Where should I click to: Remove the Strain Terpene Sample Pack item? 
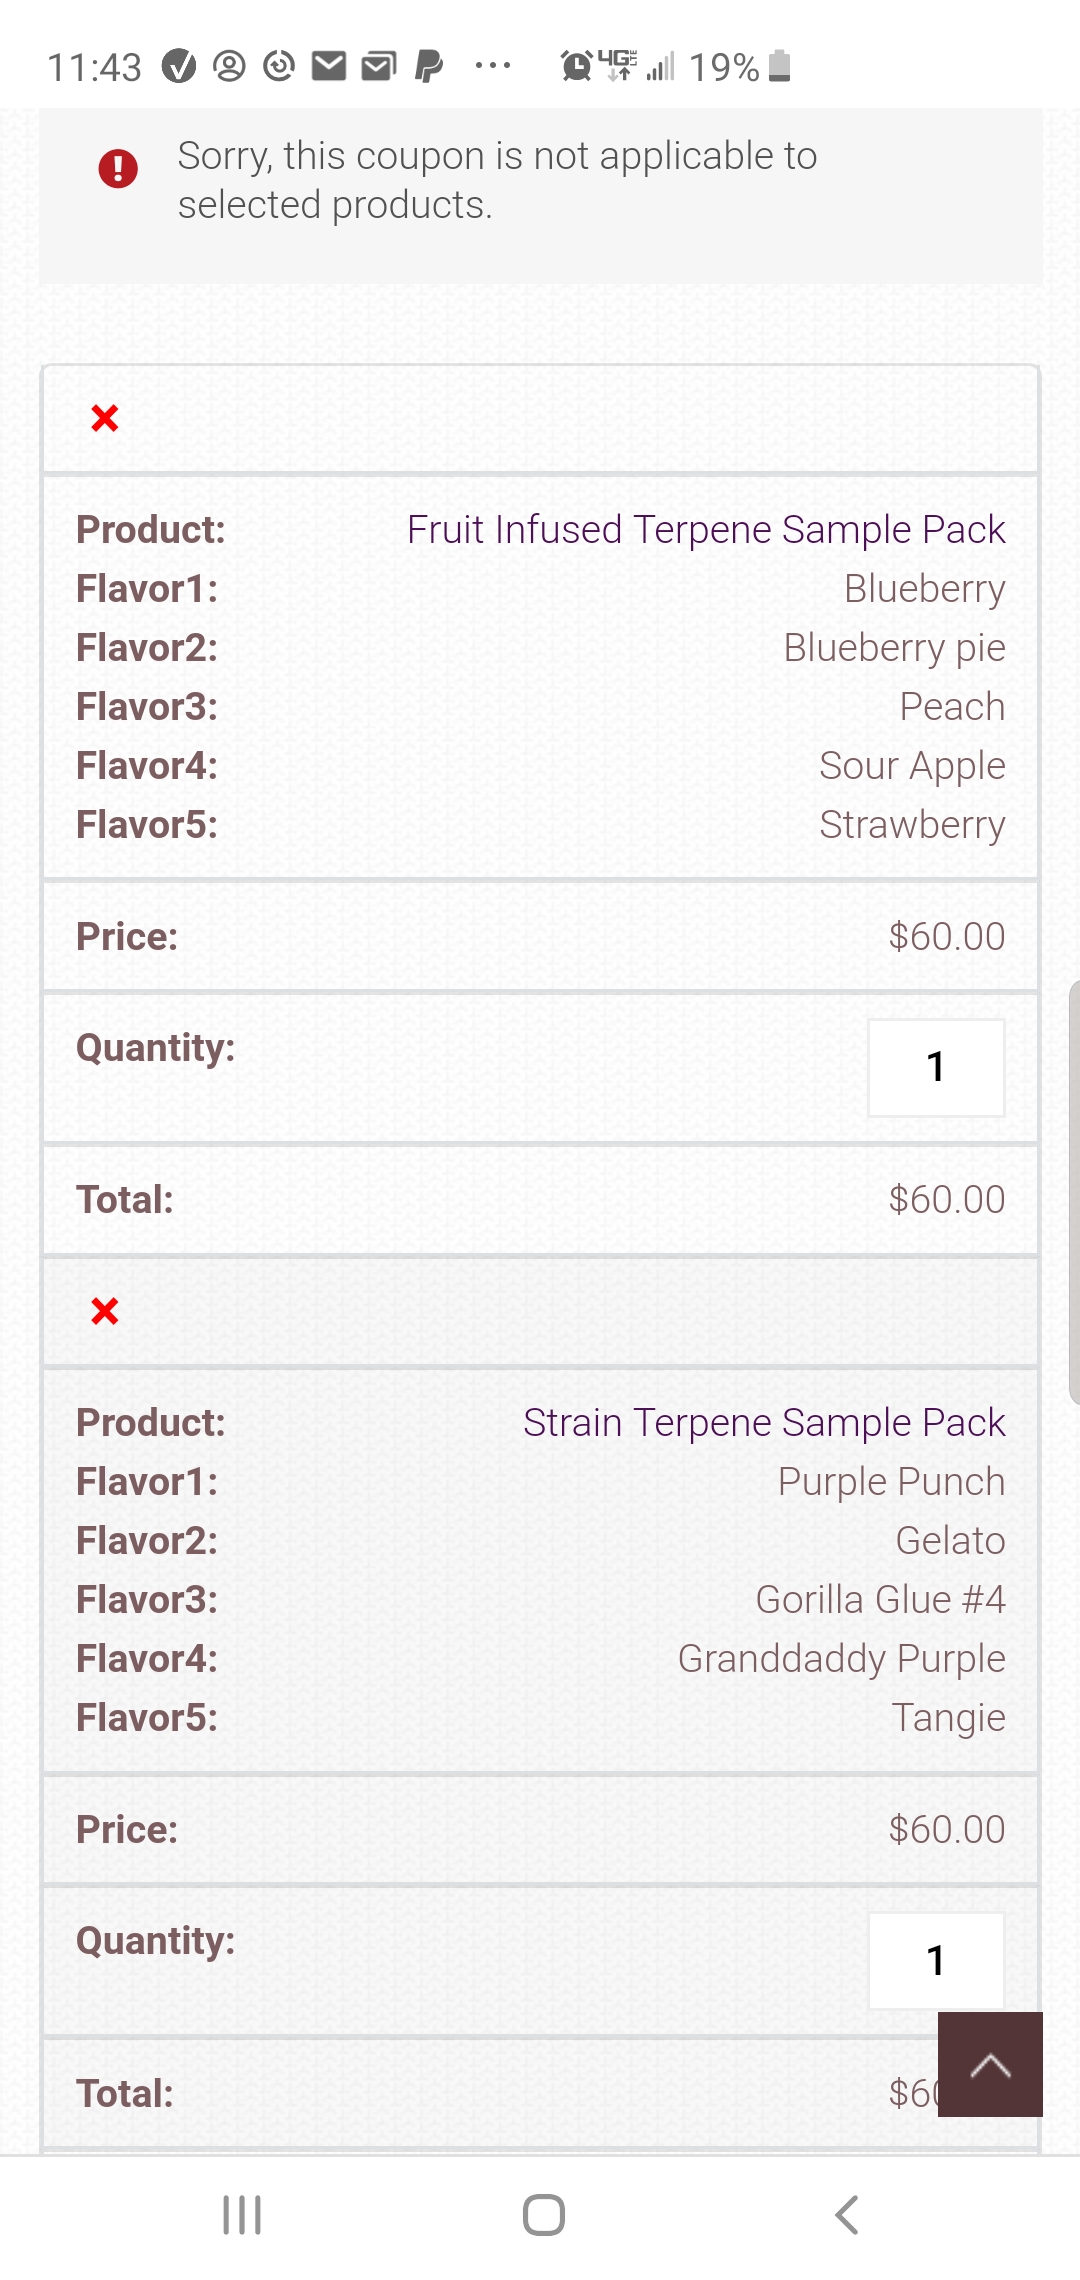105,1311
